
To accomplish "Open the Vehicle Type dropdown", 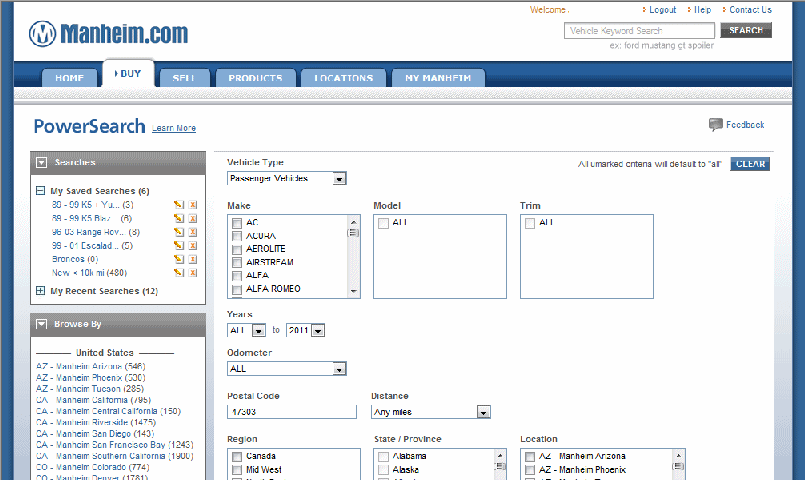I will 287,179.
